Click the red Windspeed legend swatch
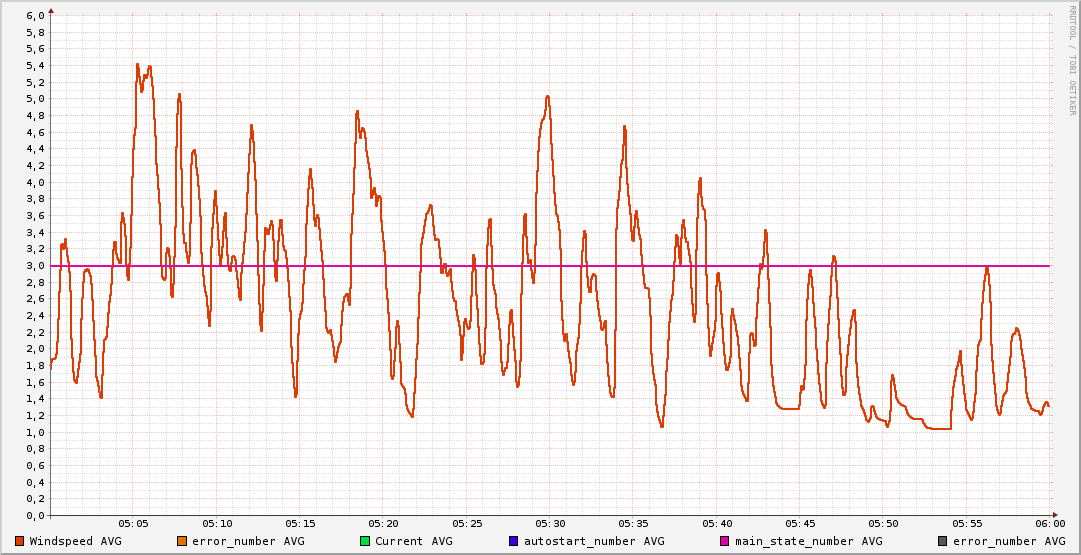Image resolution: width=1081 pixels, height=555 pixels. 18,541
